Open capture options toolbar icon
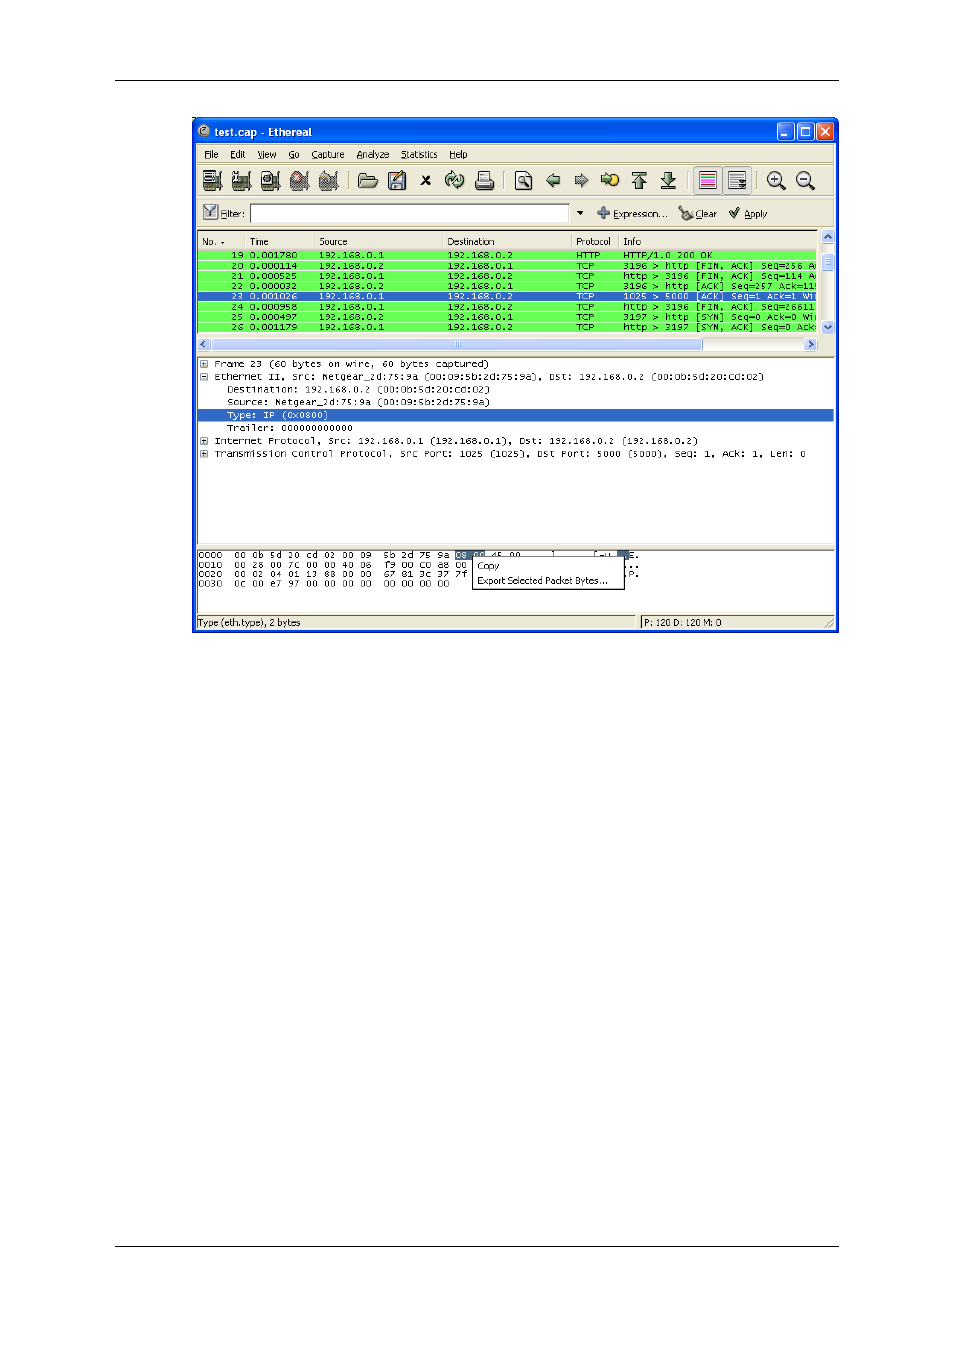Viewport: 954px width, 1351px height. (241, 181)
